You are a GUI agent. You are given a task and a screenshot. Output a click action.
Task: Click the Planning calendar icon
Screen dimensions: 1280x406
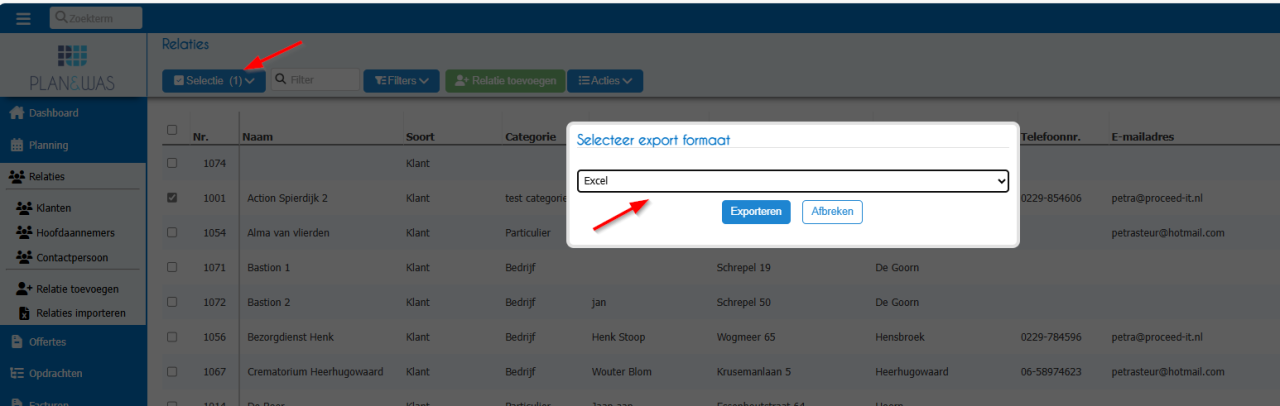tap(17, 145)
